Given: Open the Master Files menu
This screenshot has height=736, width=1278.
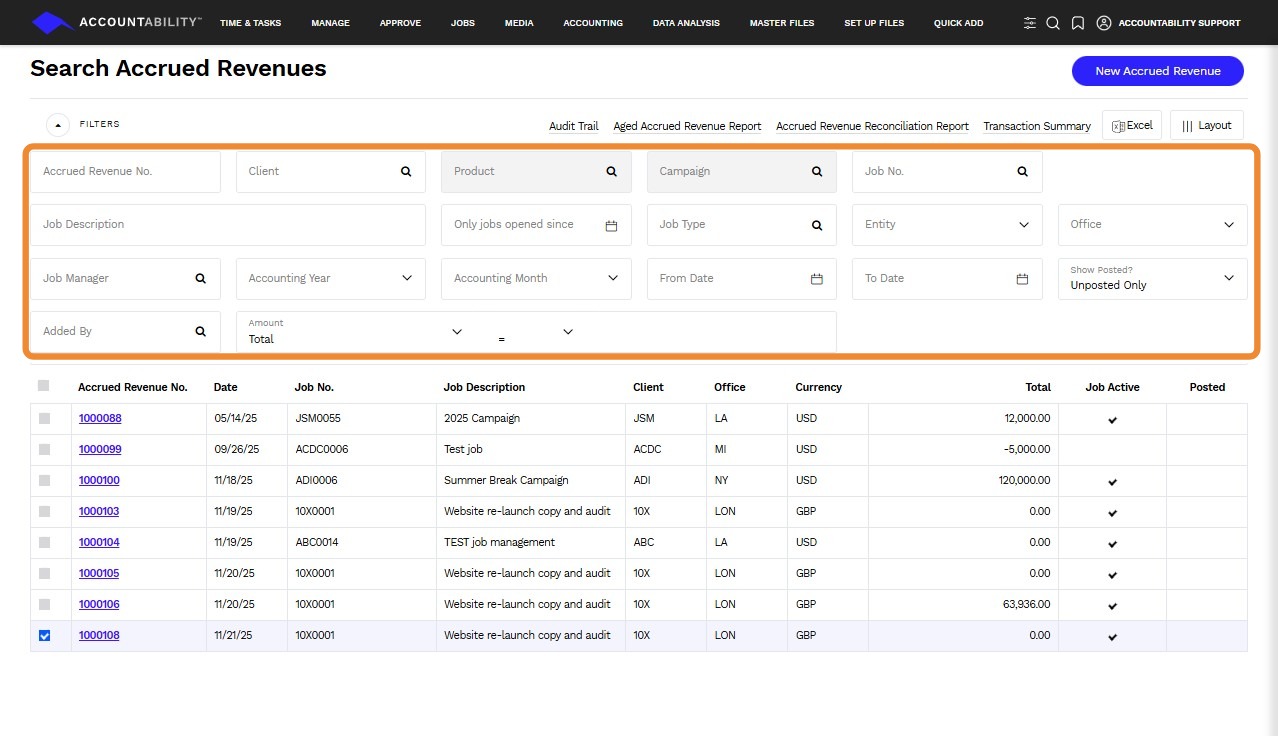Looking at the screenshot, I should point(782,23).
